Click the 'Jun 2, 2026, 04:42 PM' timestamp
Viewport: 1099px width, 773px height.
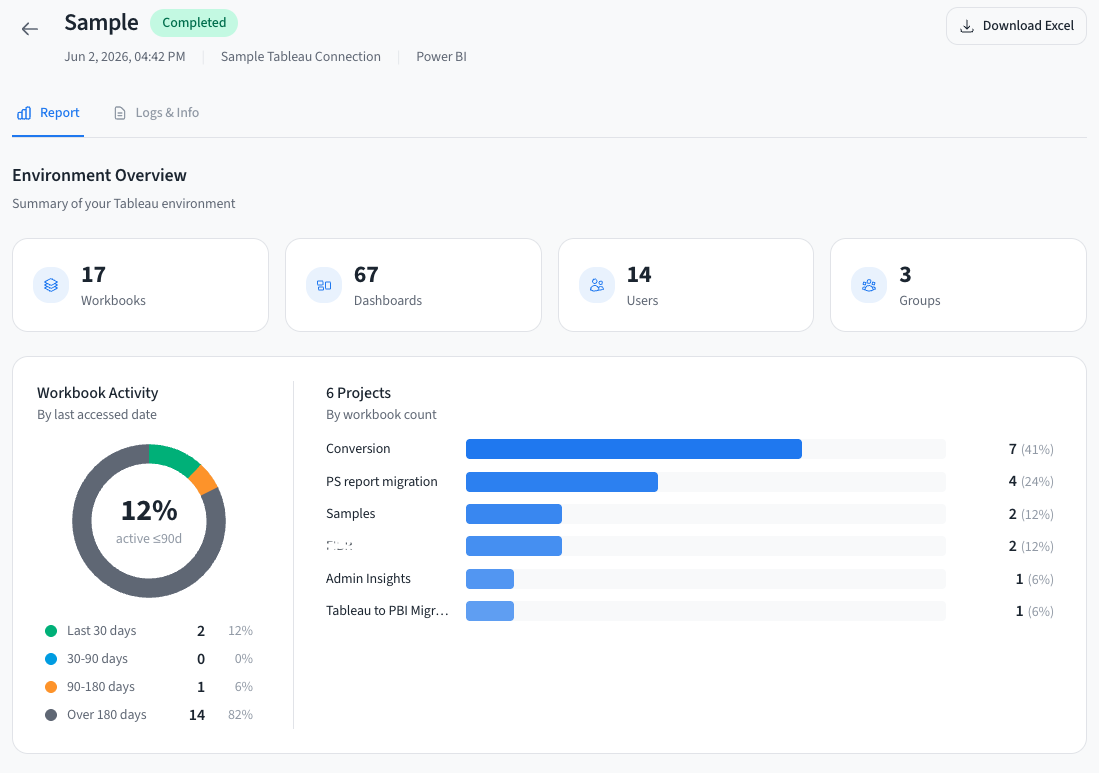[125, 57]
